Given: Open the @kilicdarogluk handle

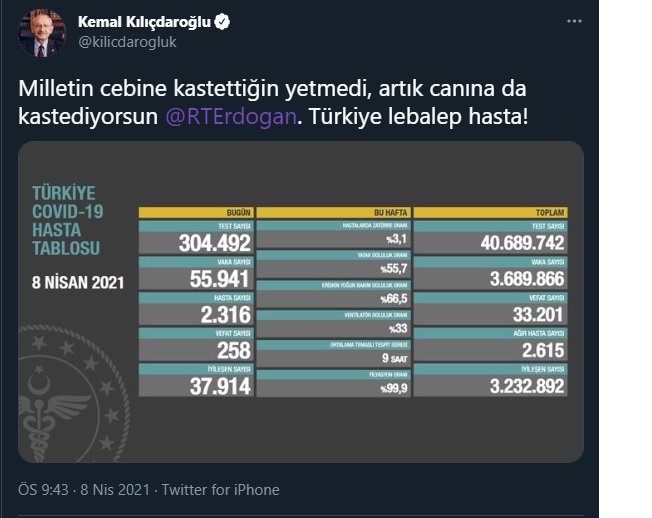Looking at the screenshot, I should (x=127, y=42).
